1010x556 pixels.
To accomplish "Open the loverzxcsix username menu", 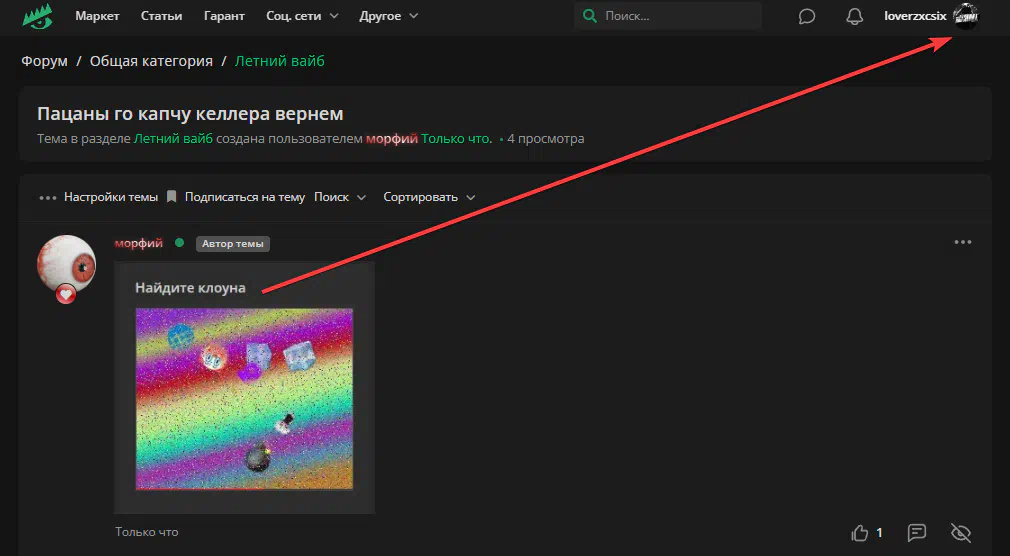I will 915,16.
